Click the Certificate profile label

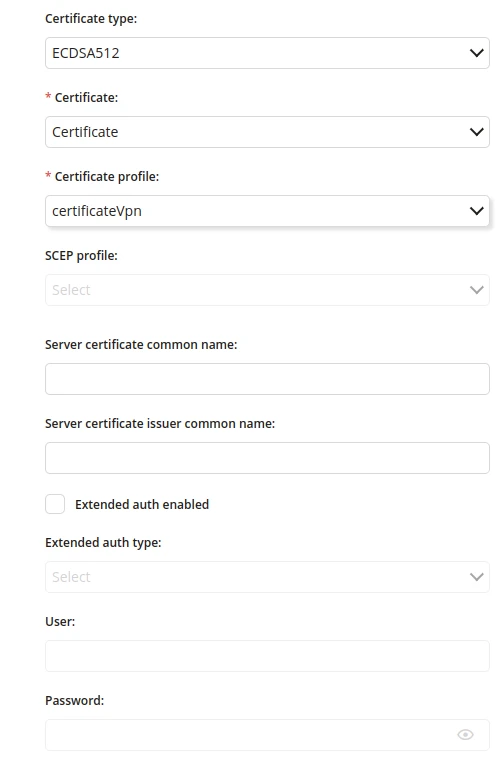(x=107, y=177)
